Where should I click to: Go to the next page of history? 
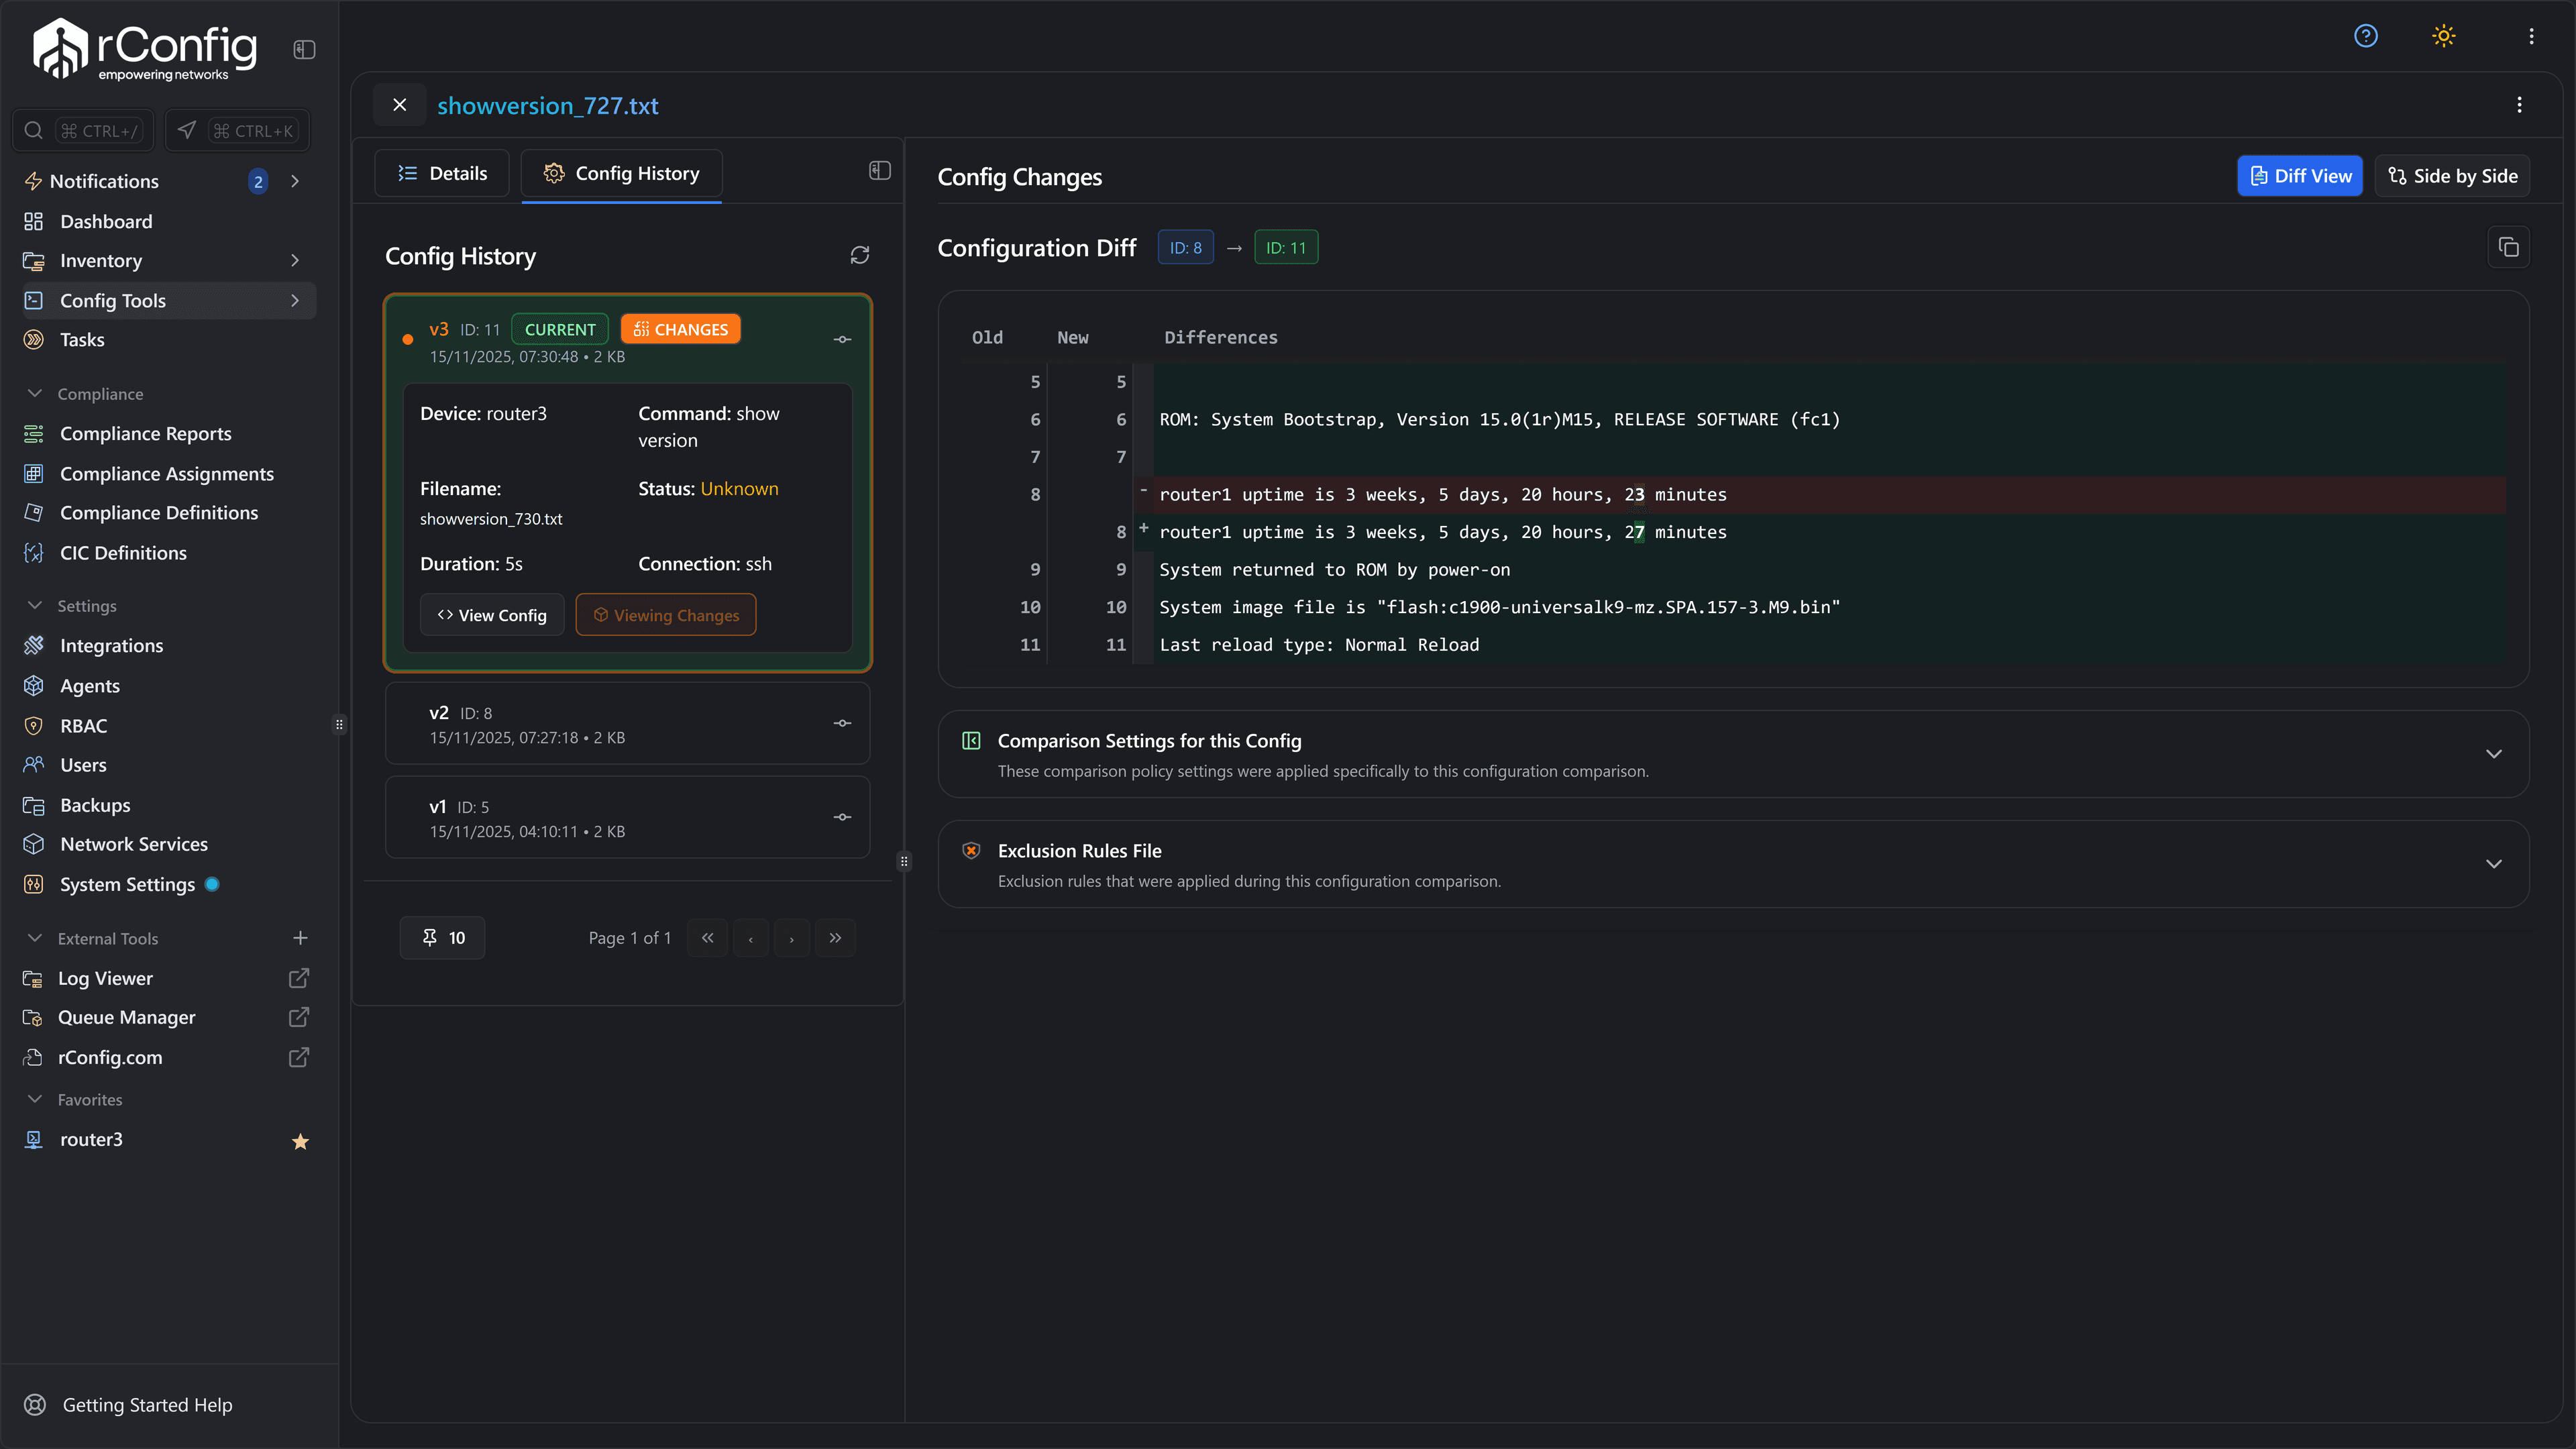[792, 937]
